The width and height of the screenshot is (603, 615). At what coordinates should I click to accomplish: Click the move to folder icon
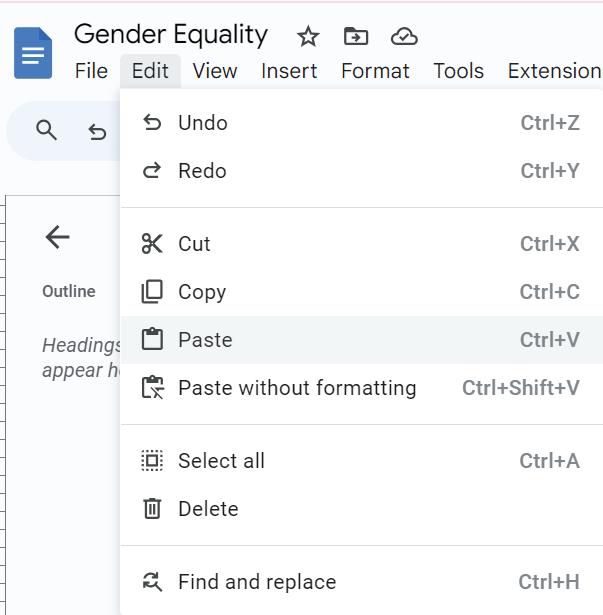(x=355, y=37)
